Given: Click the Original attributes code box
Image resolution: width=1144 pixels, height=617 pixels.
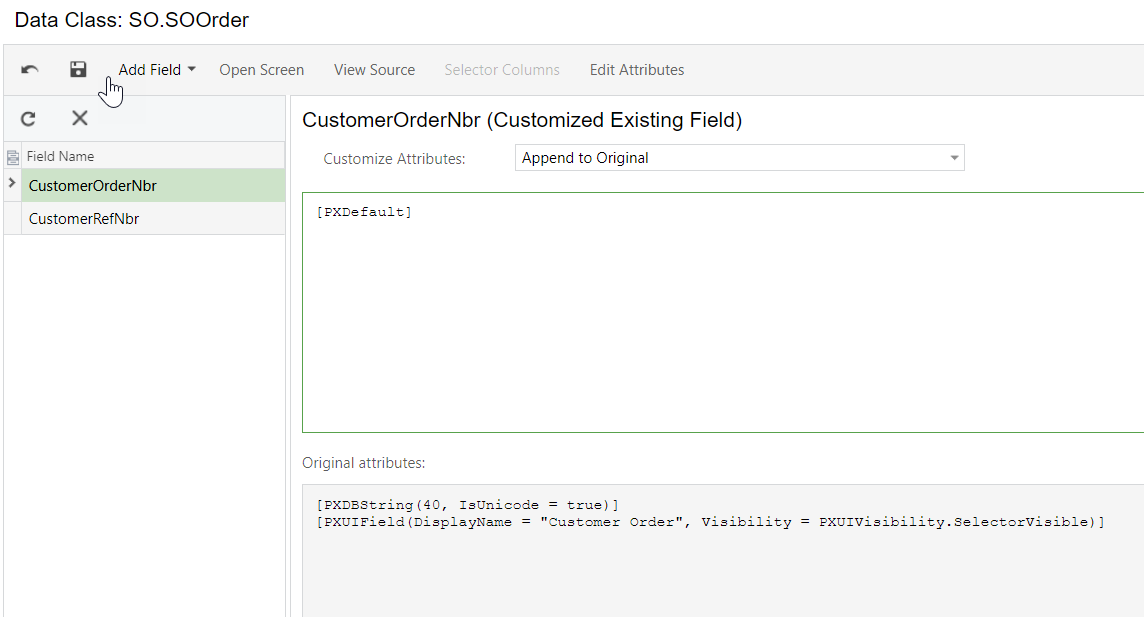Looking at the screenshot, I should 720,560.
